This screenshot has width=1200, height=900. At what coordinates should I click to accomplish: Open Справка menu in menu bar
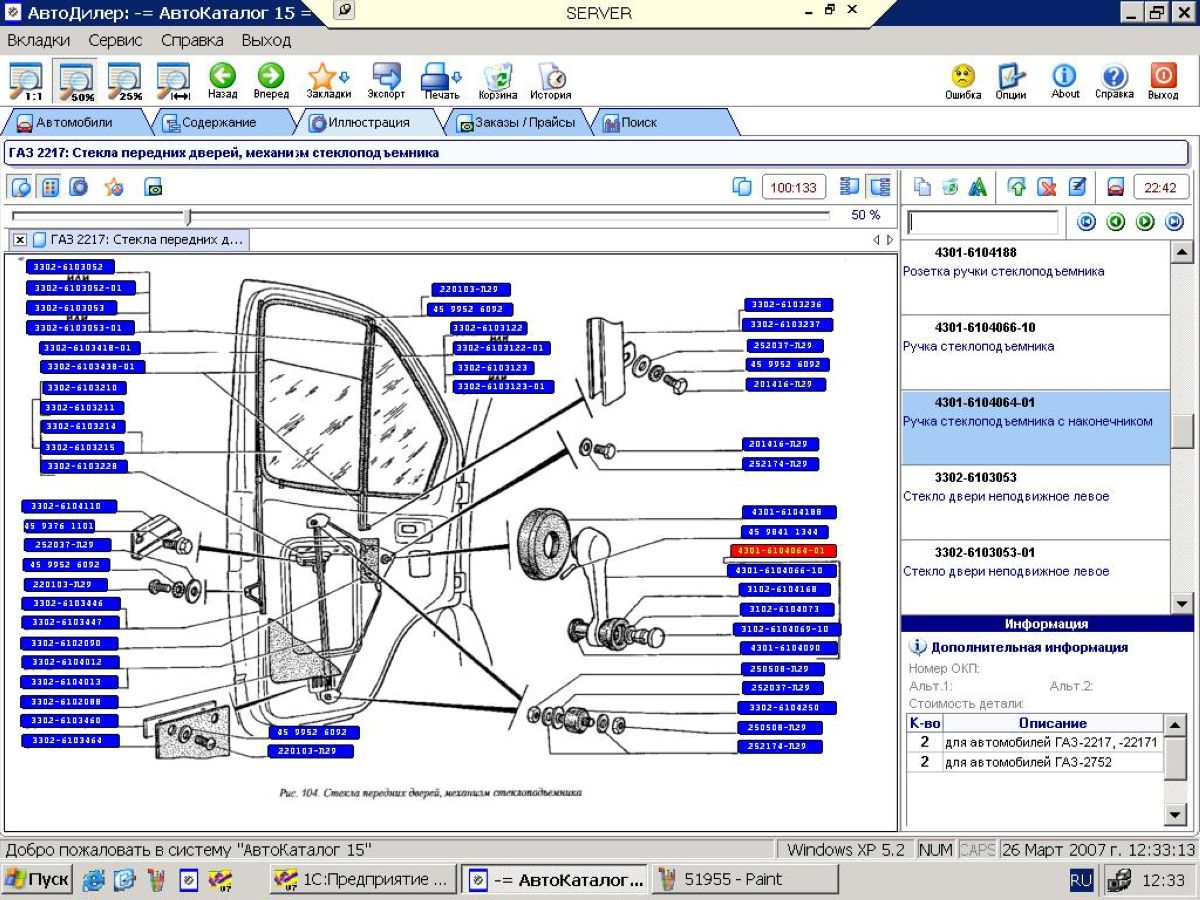[x=192, y=41]
